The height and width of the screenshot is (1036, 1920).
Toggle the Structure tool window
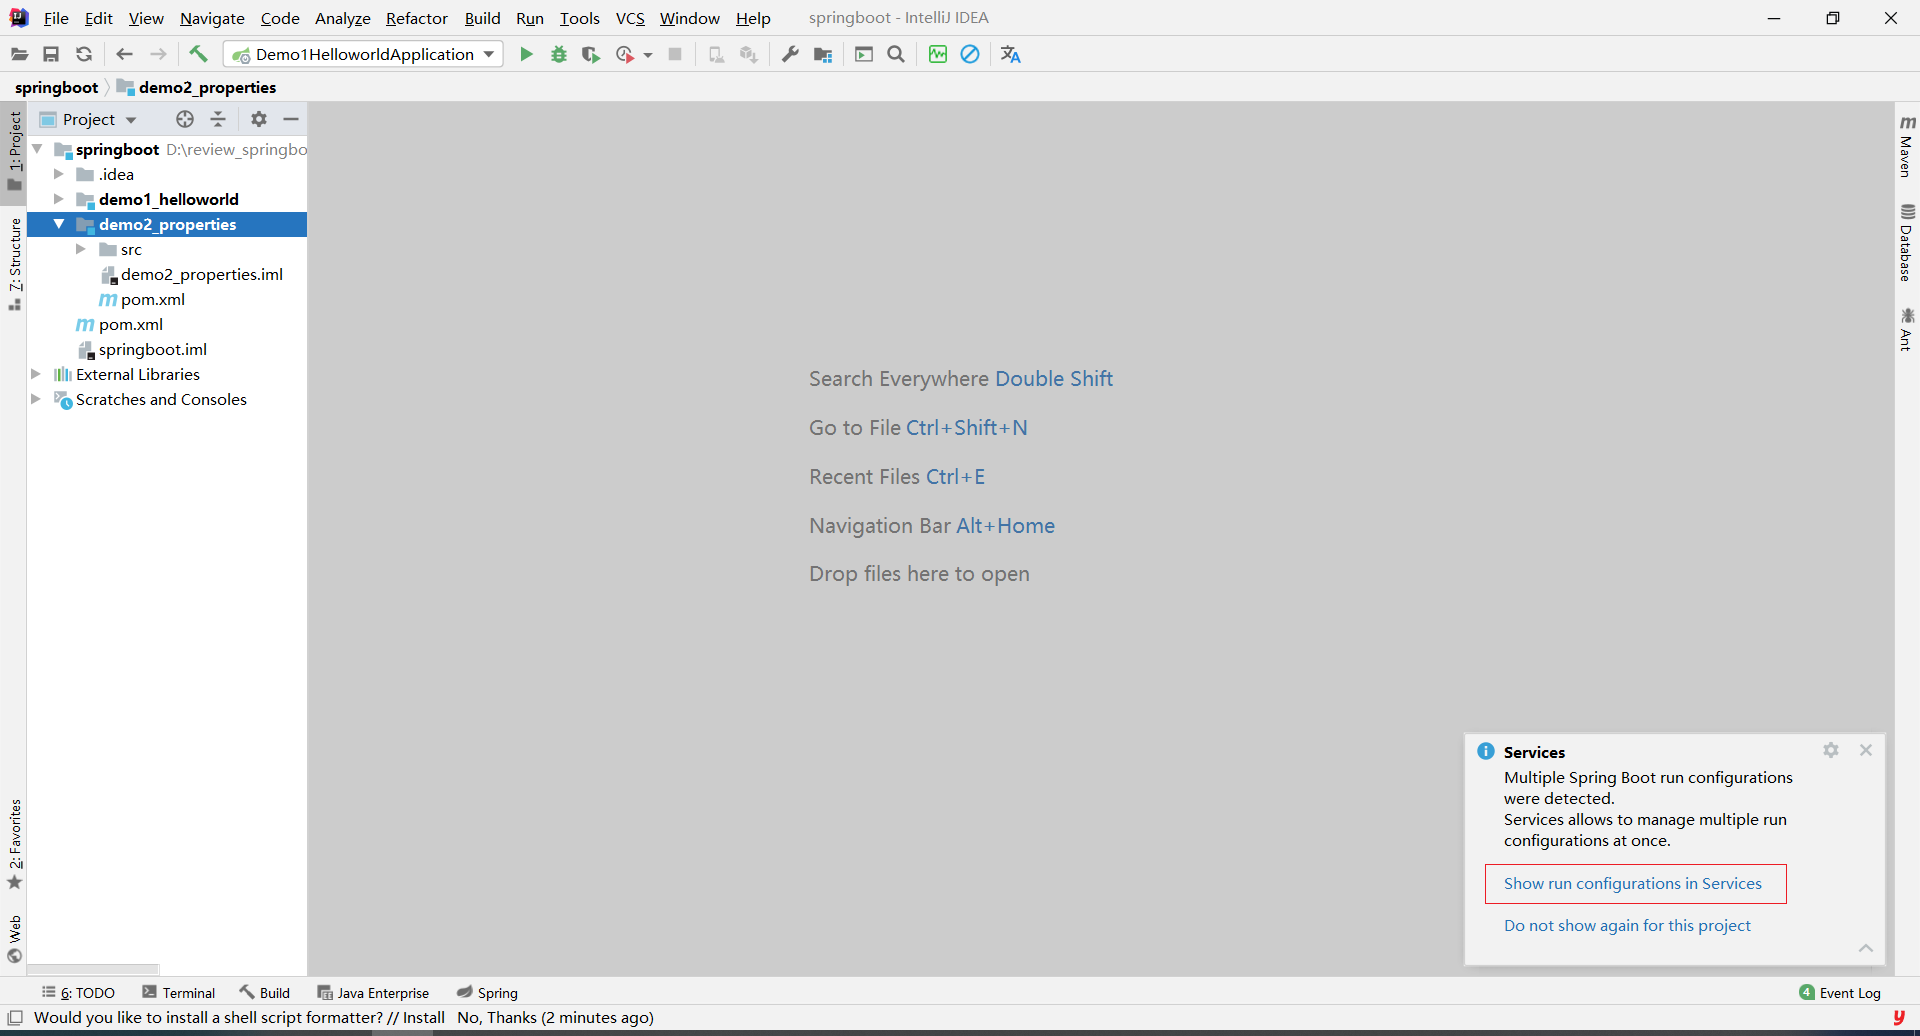[15, 262]
